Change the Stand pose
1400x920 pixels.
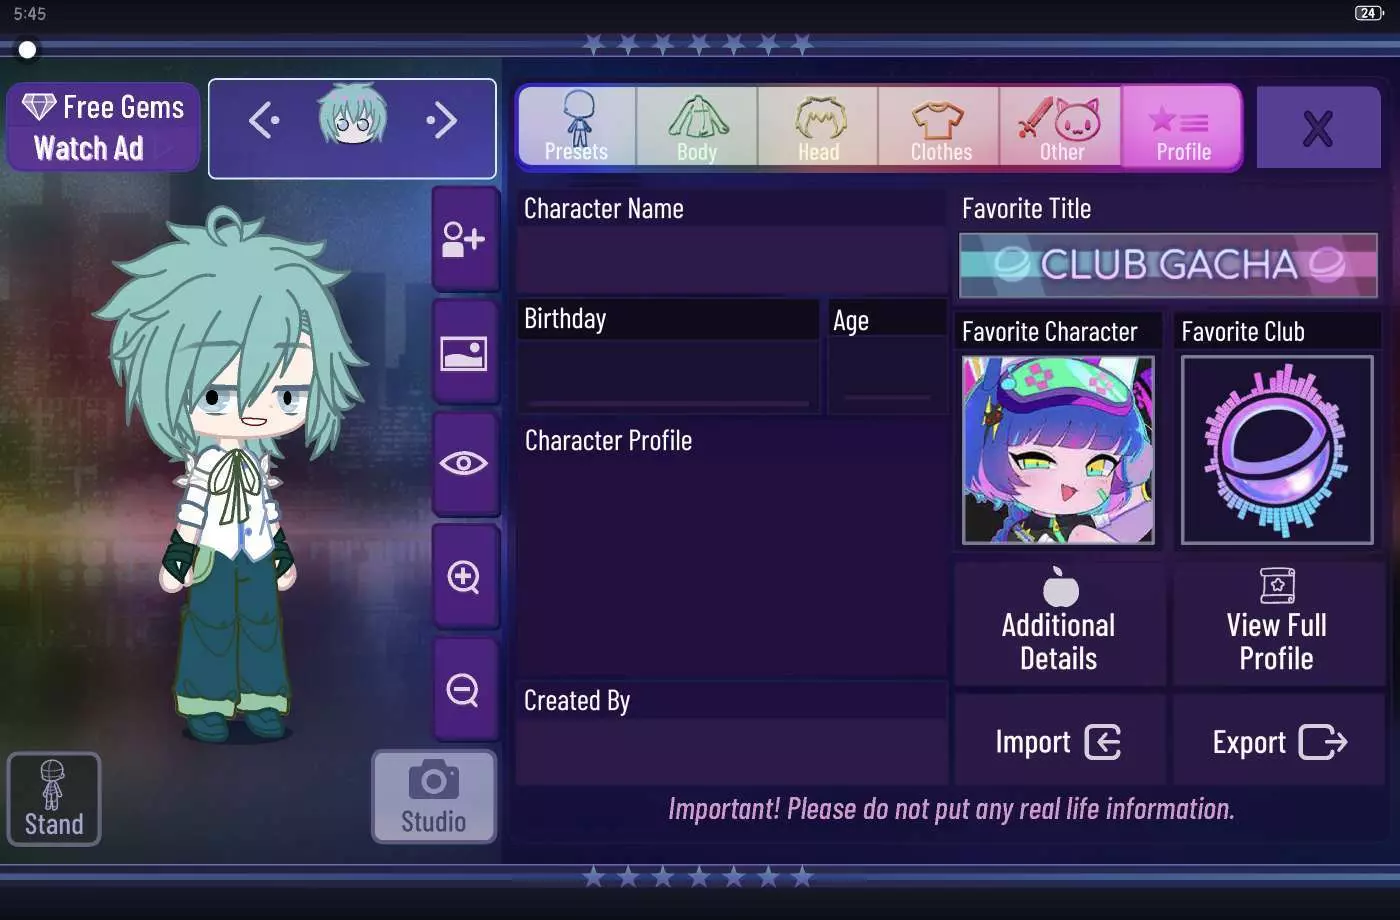tap(54, 799)
